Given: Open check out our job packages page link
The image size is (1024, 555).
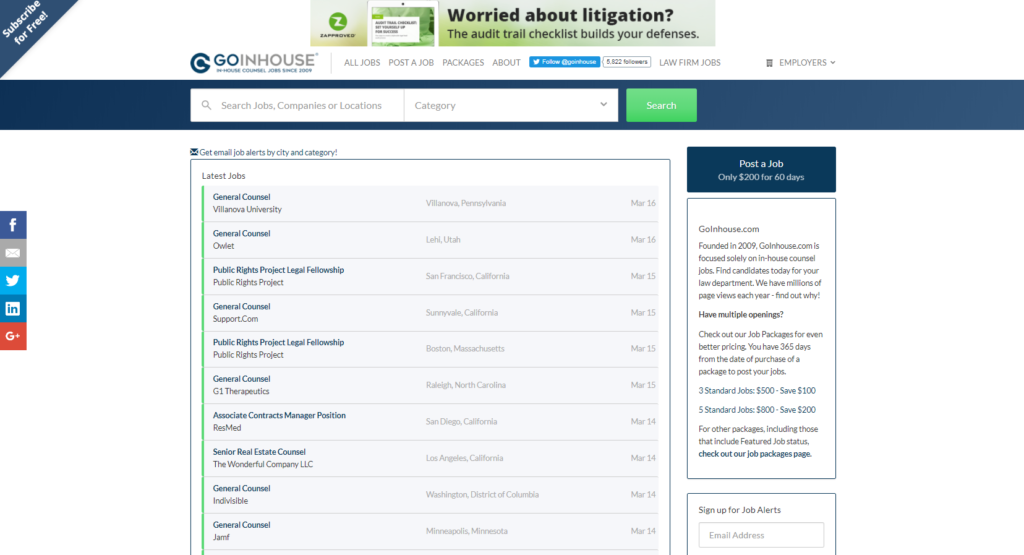Looking at the screenshot, I should pos(755,454).
